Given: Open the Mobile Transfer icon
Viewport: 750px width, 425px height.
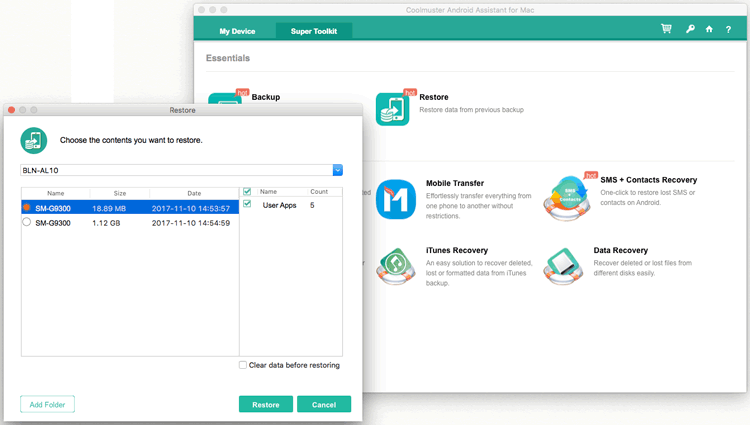Looking at the screenshot, I should [x=396, y=199].
